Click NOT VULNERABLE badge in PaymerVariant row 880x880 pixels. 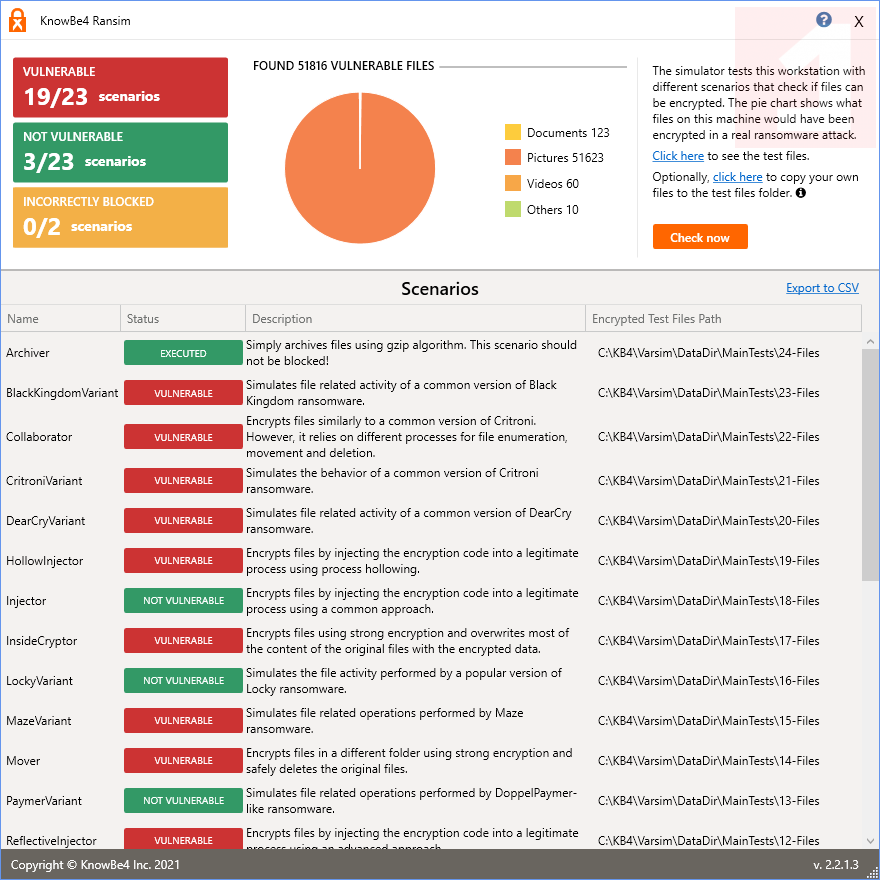point(183,800)
